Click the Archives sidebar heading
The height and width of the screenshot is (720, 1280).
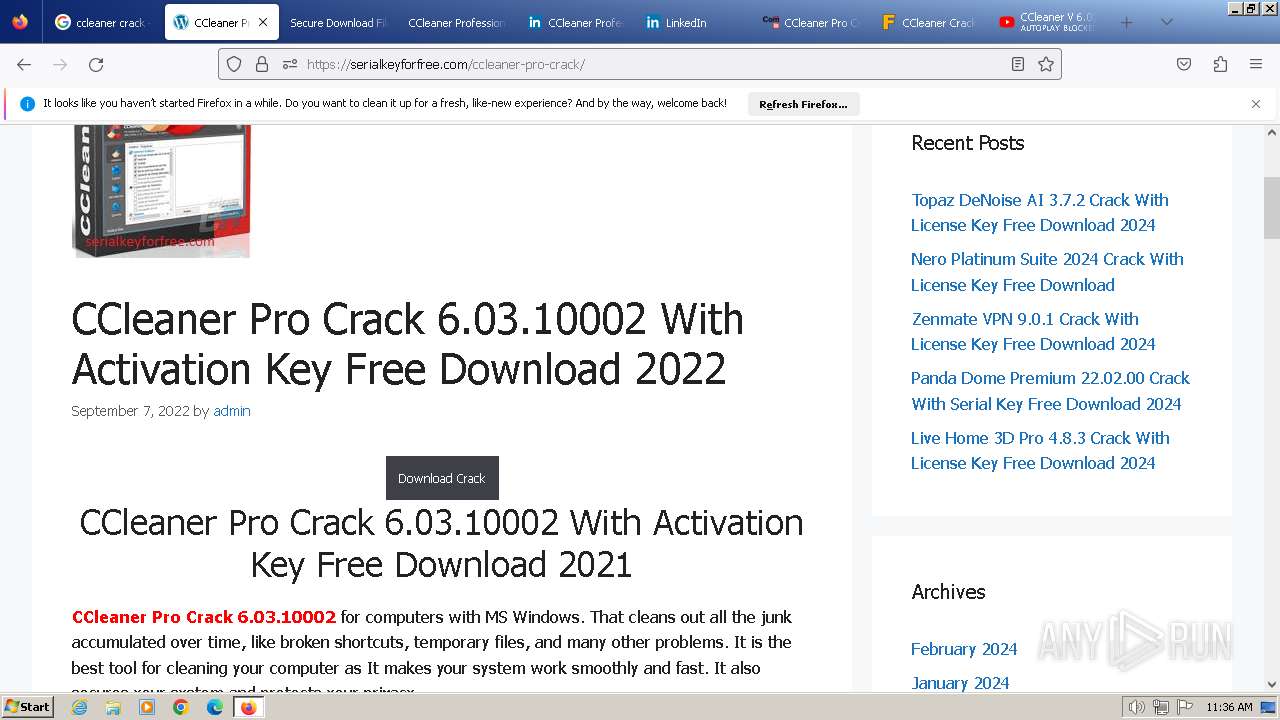pyautogui.click(x=948, y=592)
